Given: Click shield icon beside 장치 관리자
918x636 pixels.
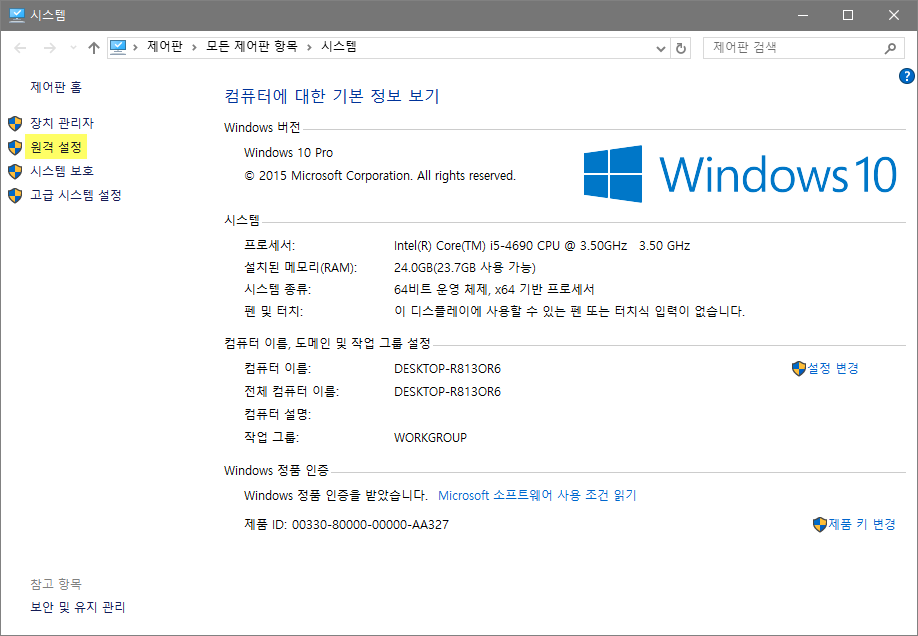Looking at the screenshot, I should 15,123.
